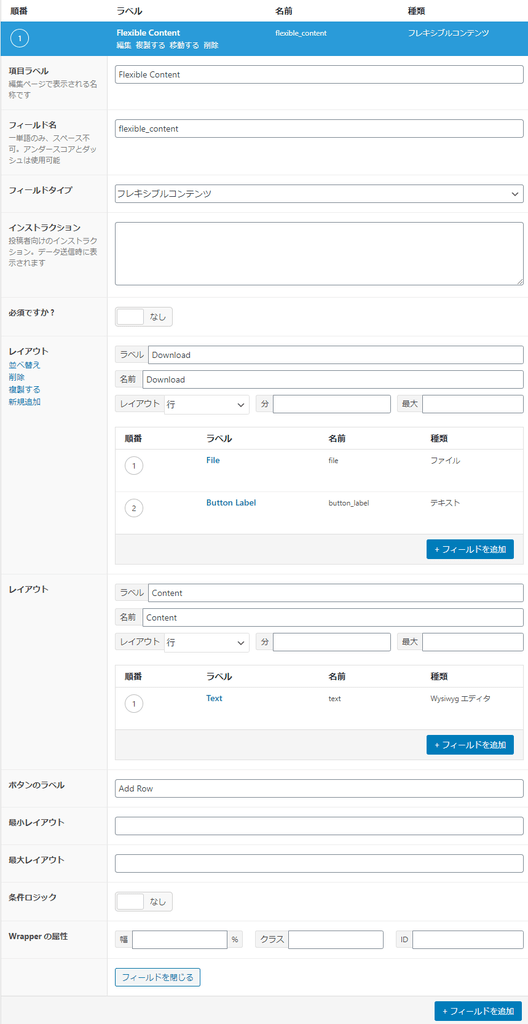Click the file name cell in File row
528x1024 pixels.
pyautogui.click(x=333, y=460)
